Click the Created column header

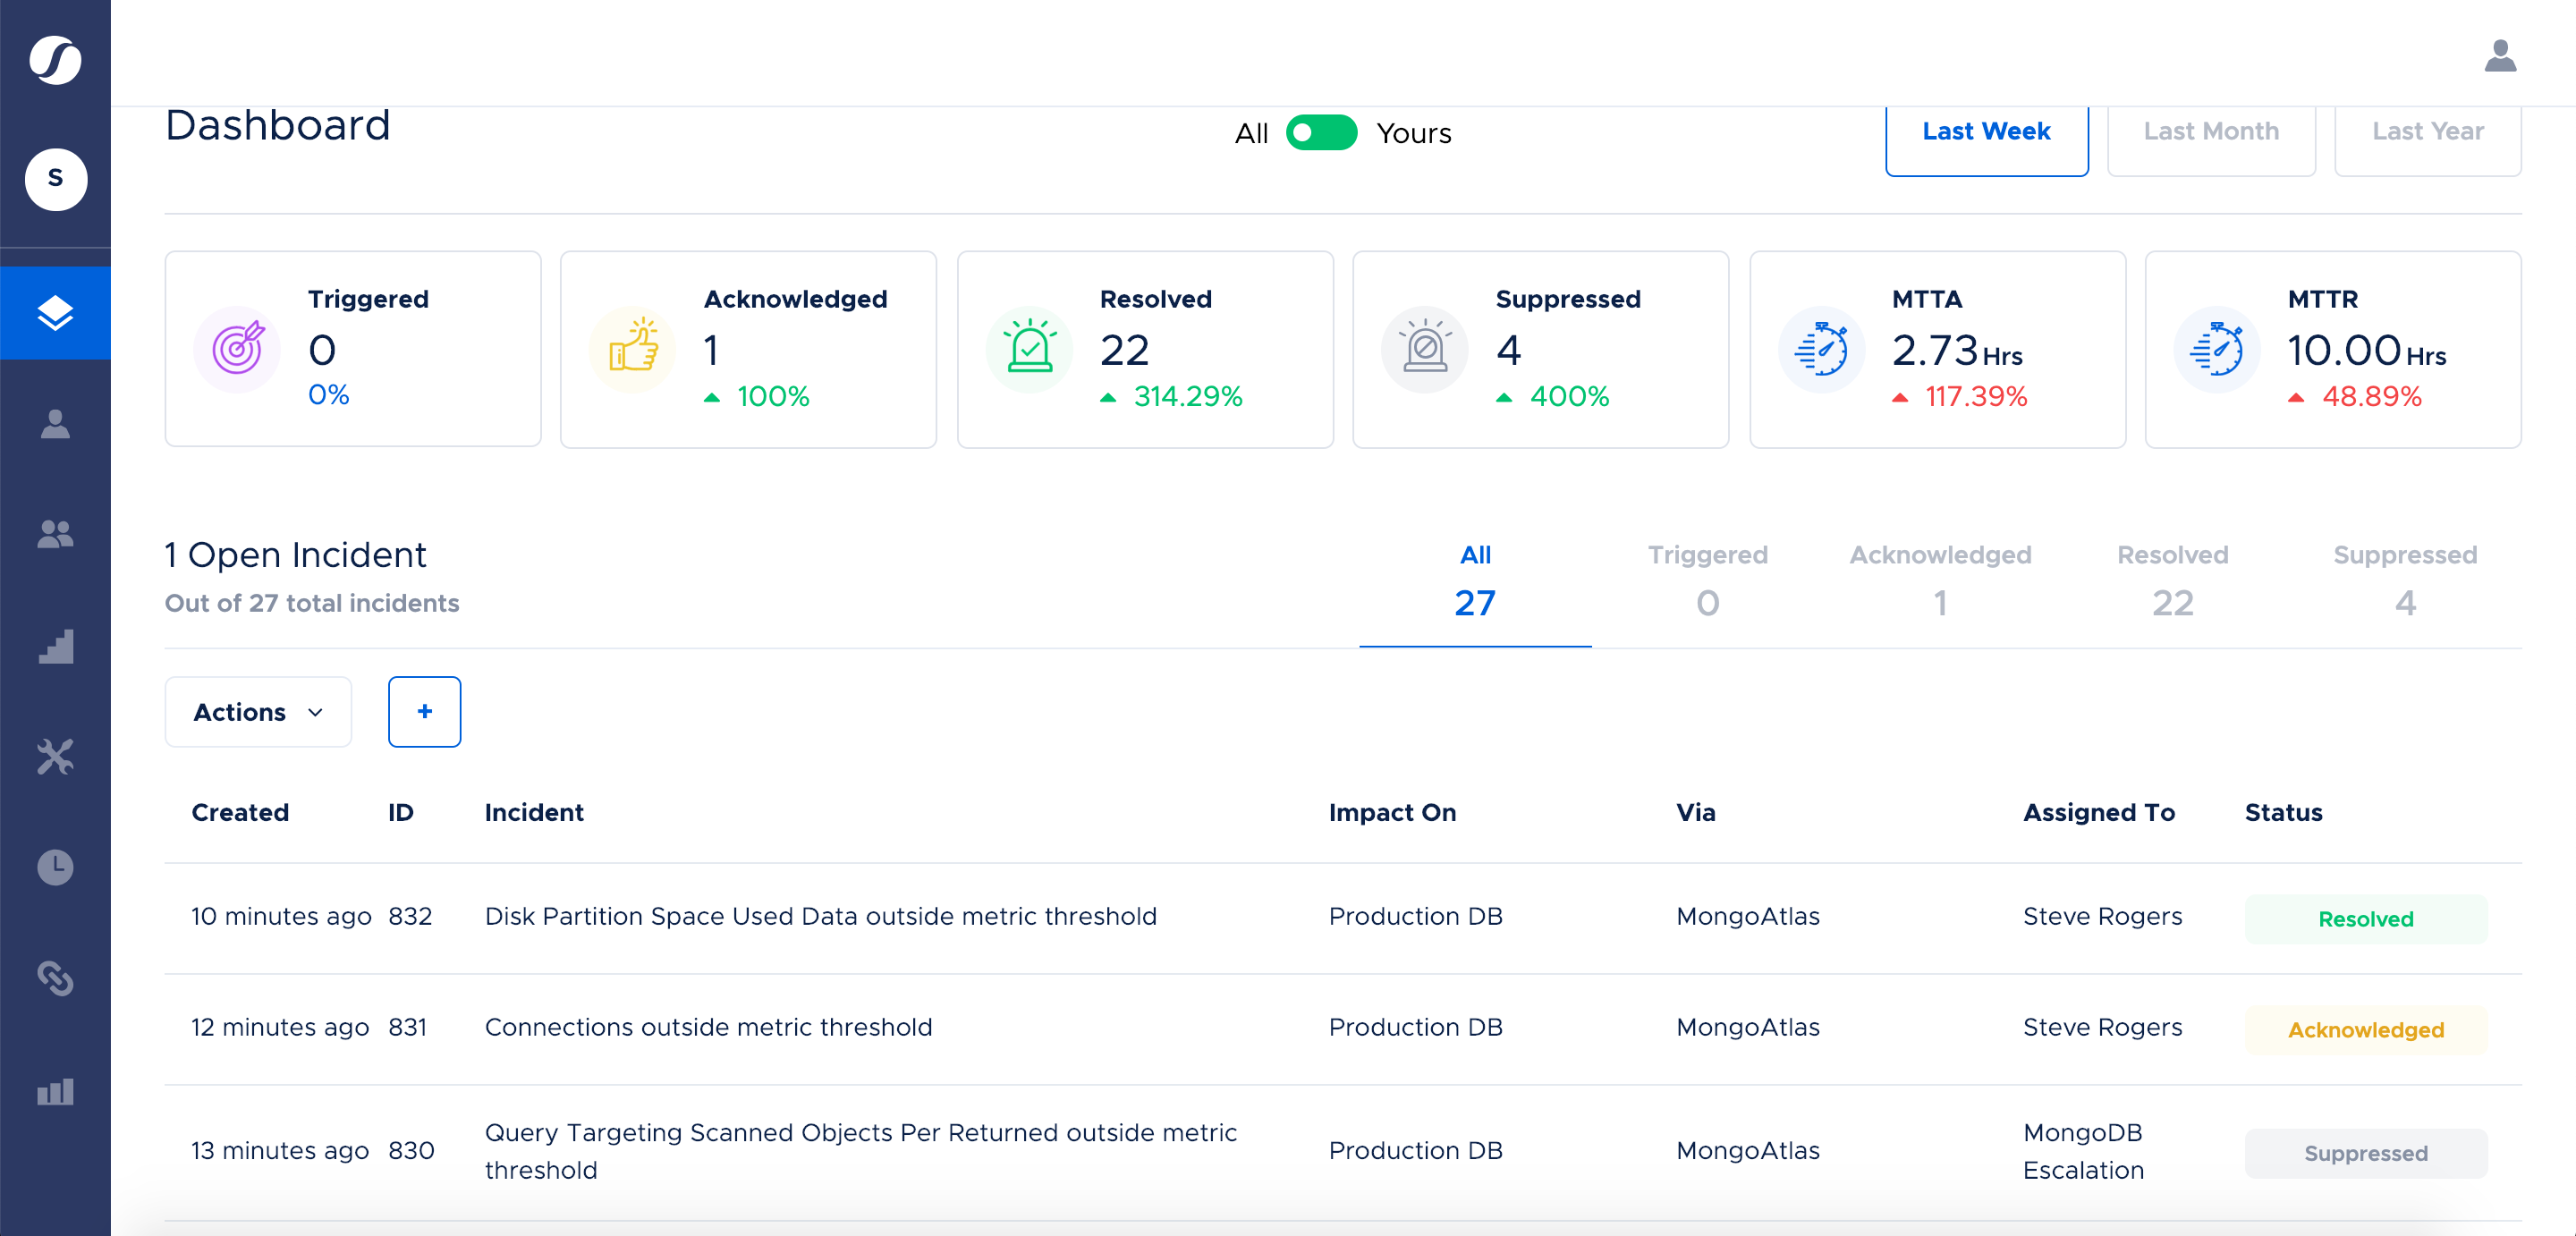point(240,812)
